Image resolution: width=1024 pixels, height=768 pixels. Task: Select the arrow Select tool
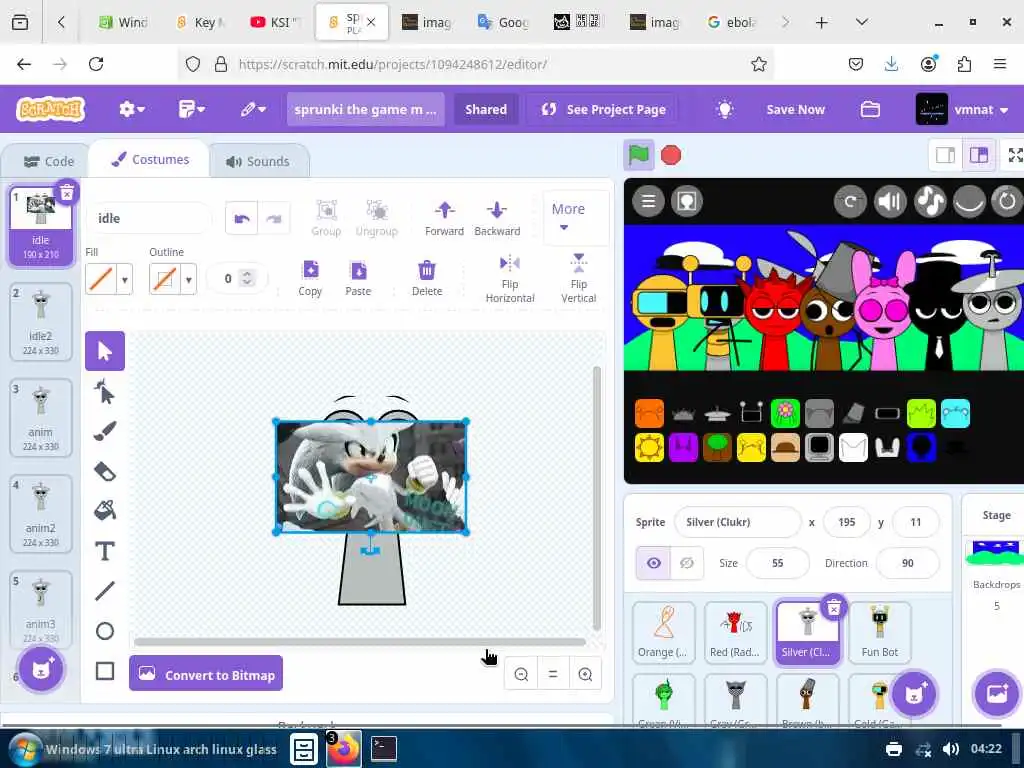pyautogui.click(x=104, y=351)
